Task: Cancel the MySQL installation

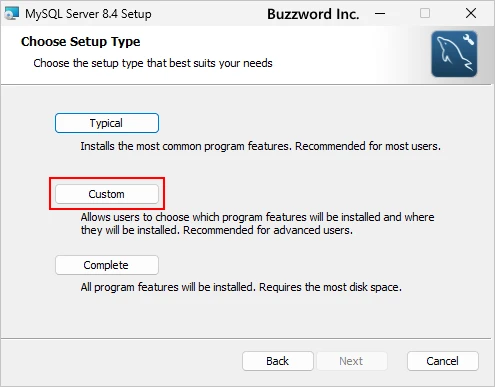Action: pyautogui.click(x=443, y=361)
